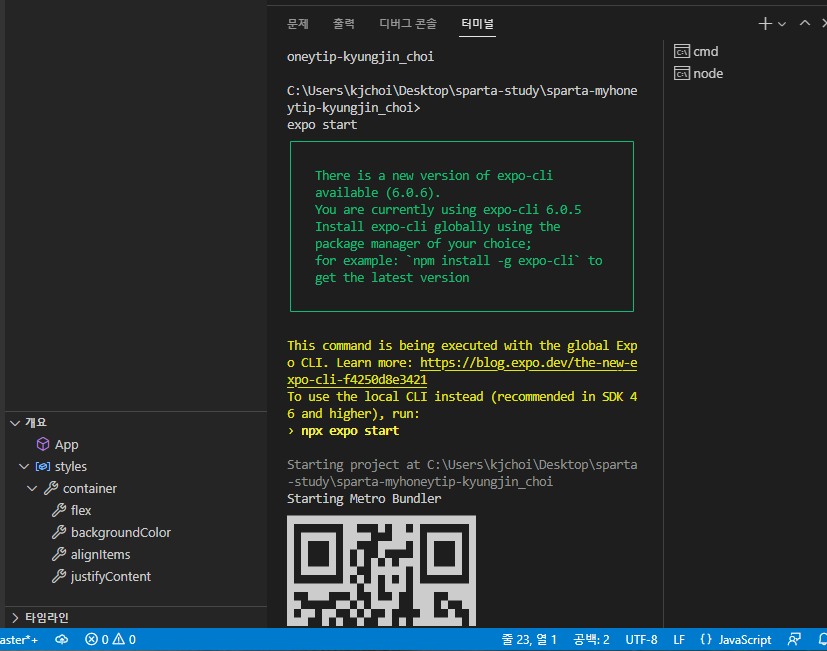
Task: Change UTF-8 file encoding
Action: click(x=641, y=640)
